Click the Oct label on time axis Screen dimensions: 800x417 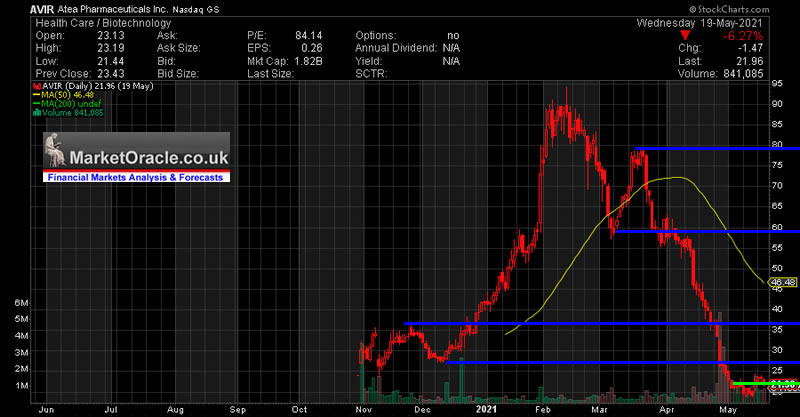tap(299, 409)
